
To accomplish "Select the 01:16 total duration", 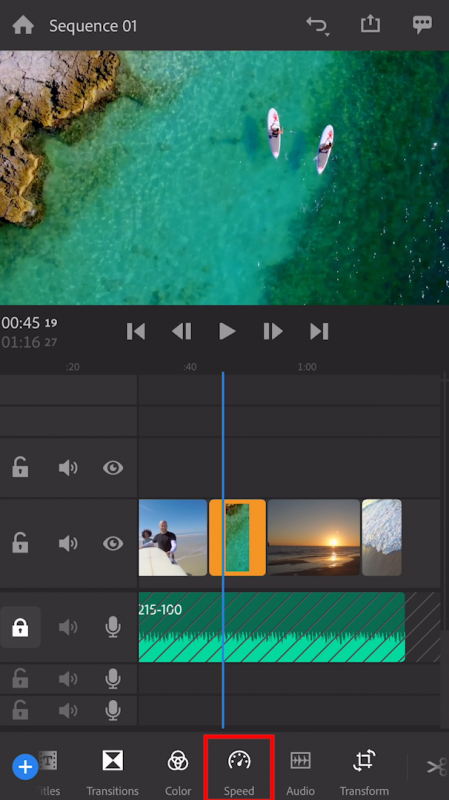I will pos(30,342).
